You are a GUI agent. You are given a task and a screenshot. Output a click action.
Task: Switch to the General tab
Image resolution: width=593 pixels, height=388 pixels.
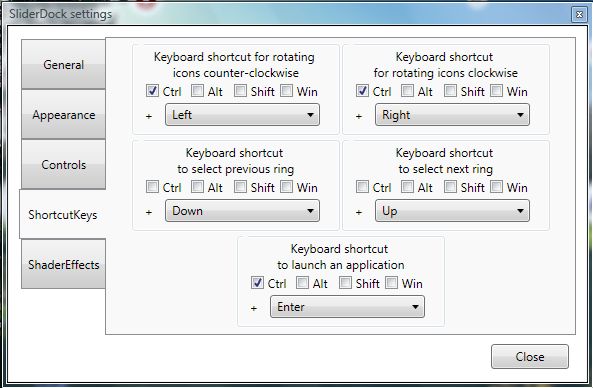point(63,64)
